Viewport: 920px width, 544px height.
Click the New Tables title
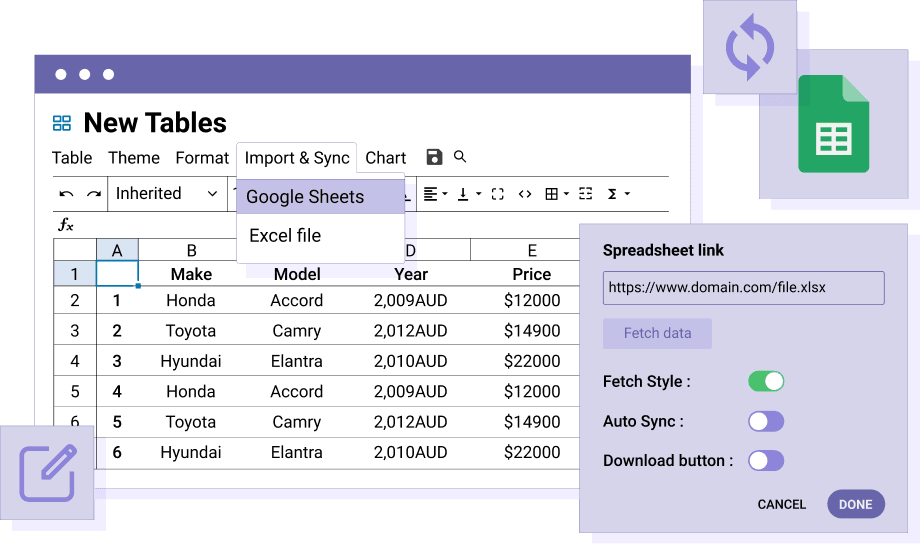click(155, 123)
